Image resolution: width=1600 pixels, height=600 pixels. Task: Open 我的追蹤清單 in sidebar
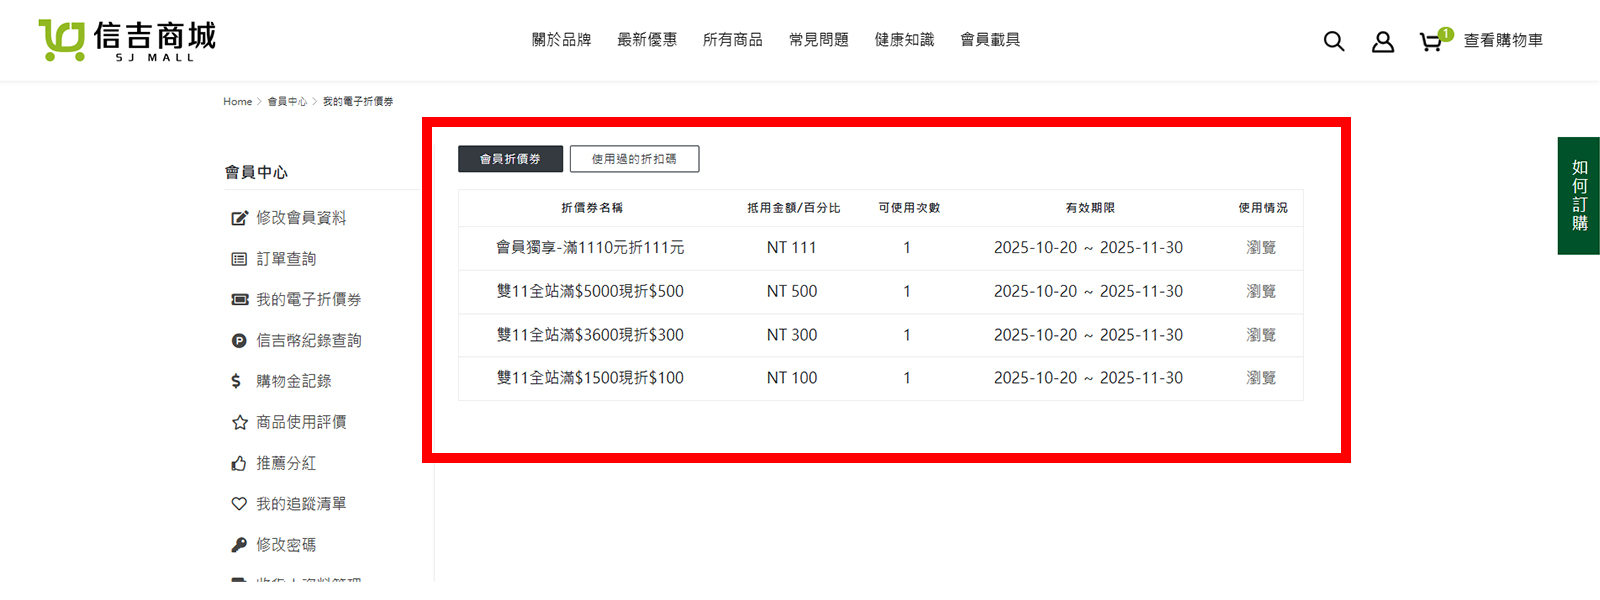coord(301,504)
